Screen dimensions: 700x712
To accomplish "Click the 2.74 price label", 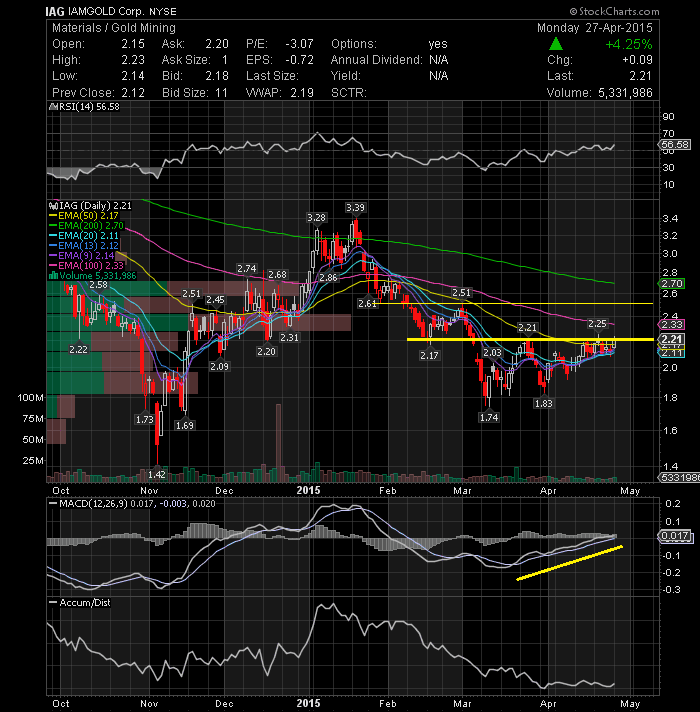I will pos(247,269).
